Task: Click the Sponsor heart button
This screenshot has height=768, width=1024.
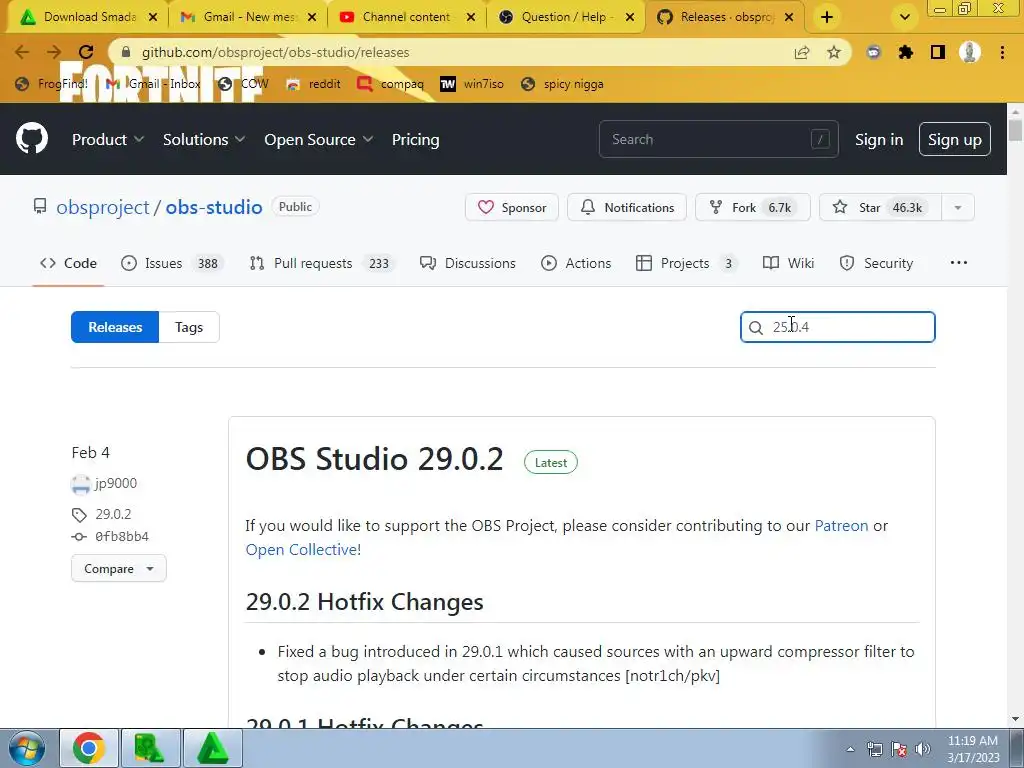Action: click(511, 207)
